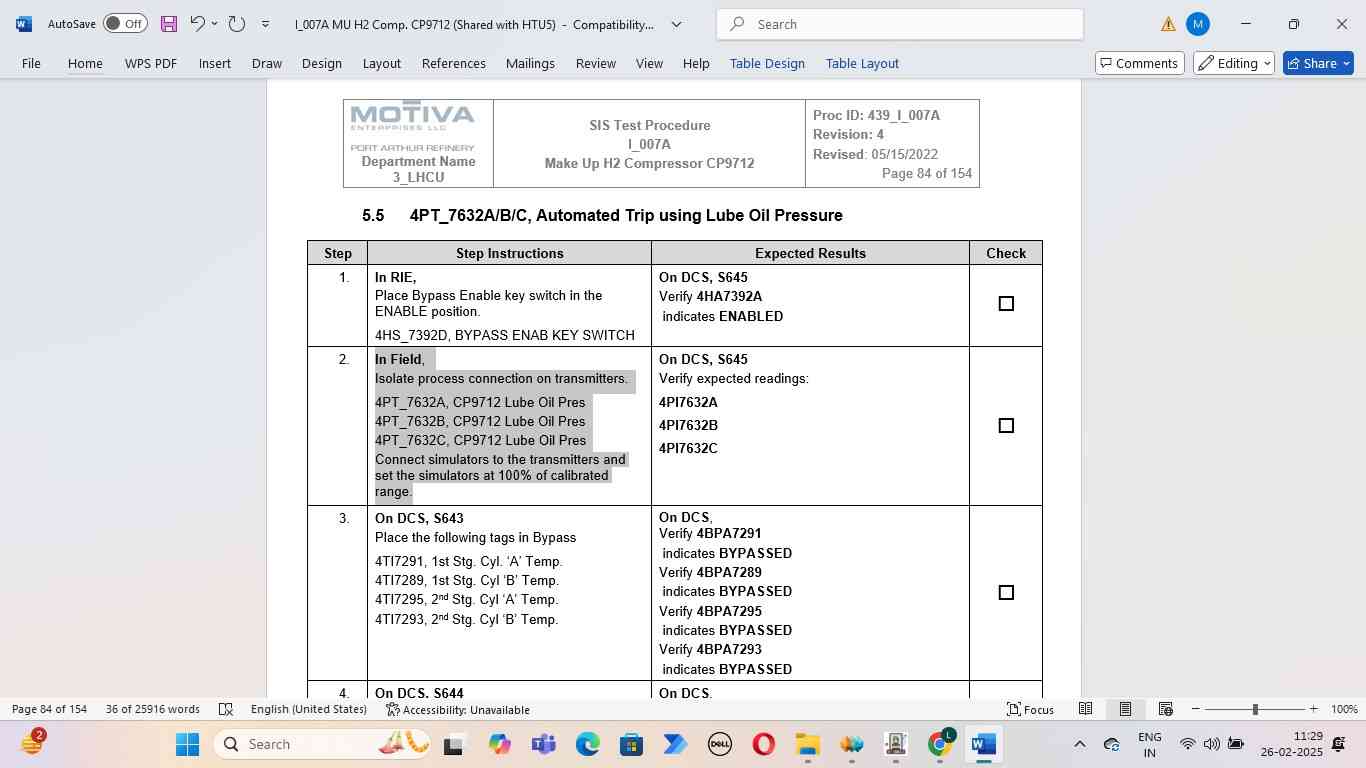Switch to the Mailings tab

click(530, 63)
